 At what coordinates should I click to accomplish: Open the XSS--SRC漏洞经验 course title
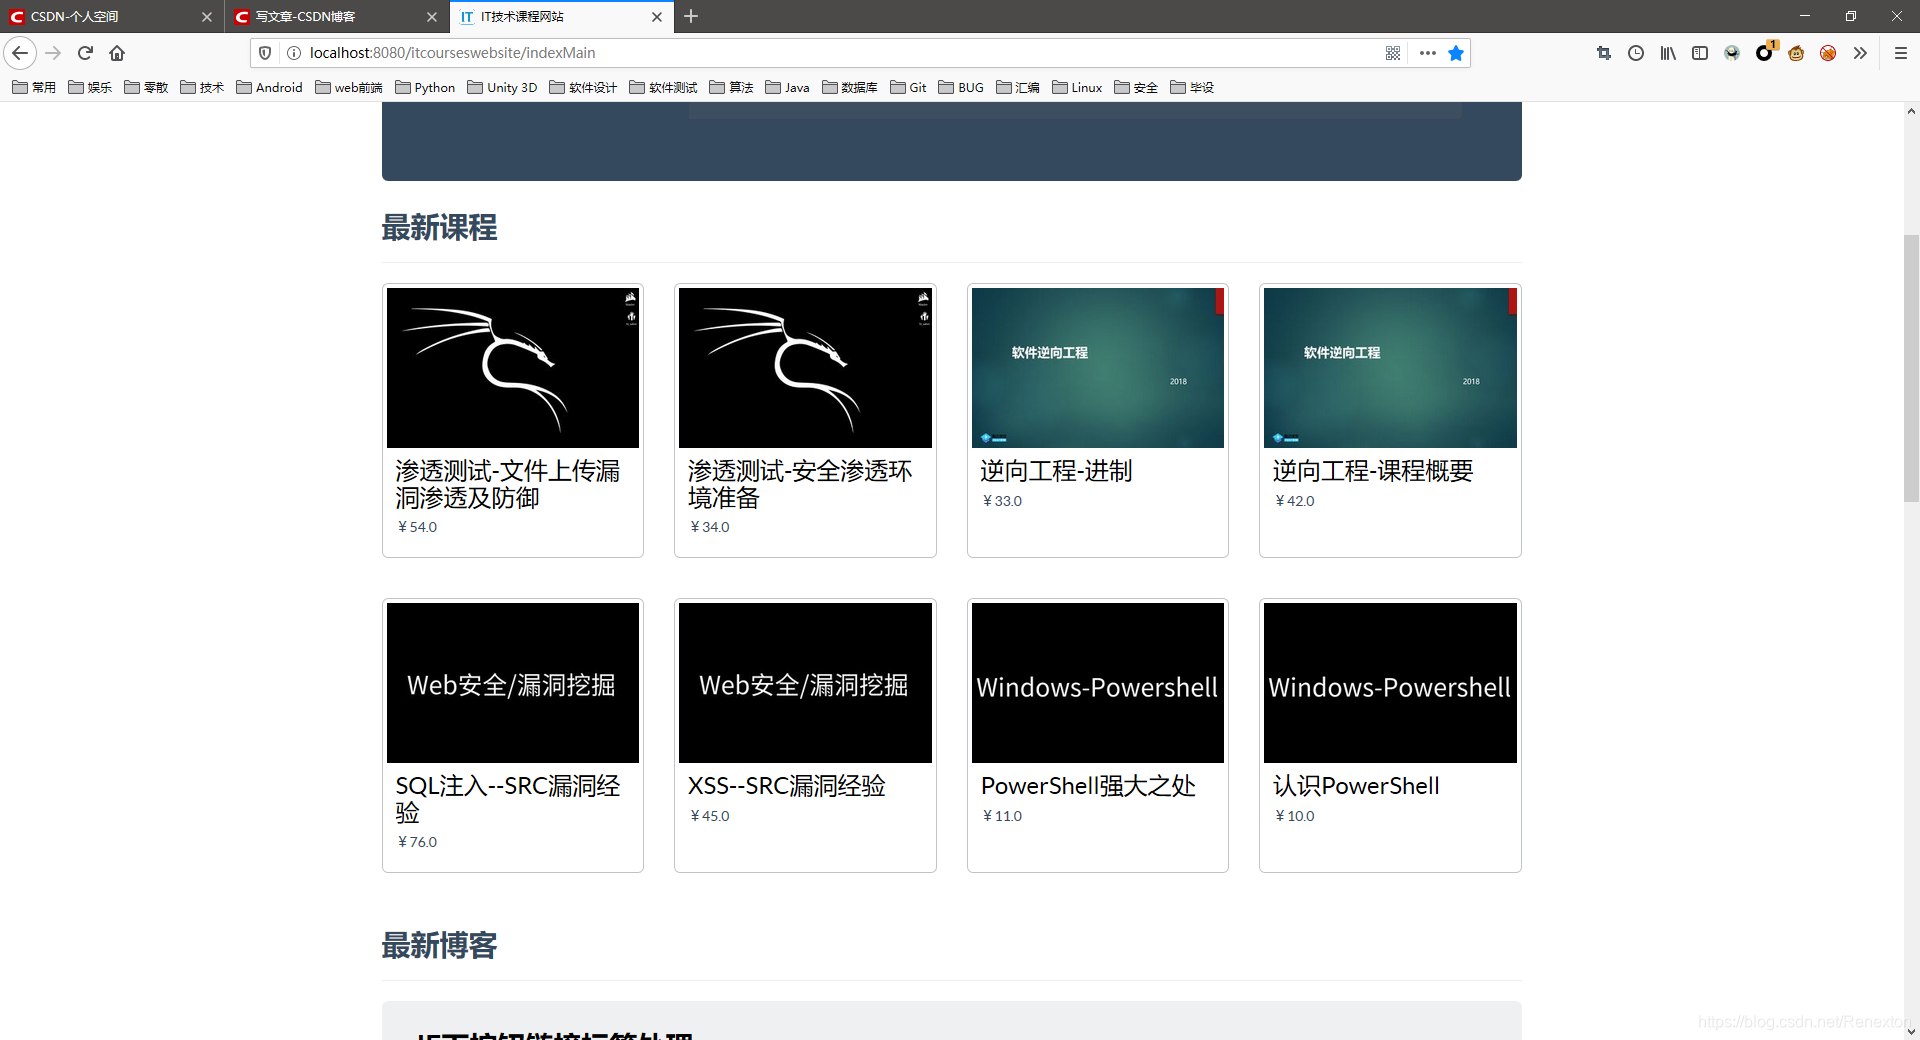[786, 786]
